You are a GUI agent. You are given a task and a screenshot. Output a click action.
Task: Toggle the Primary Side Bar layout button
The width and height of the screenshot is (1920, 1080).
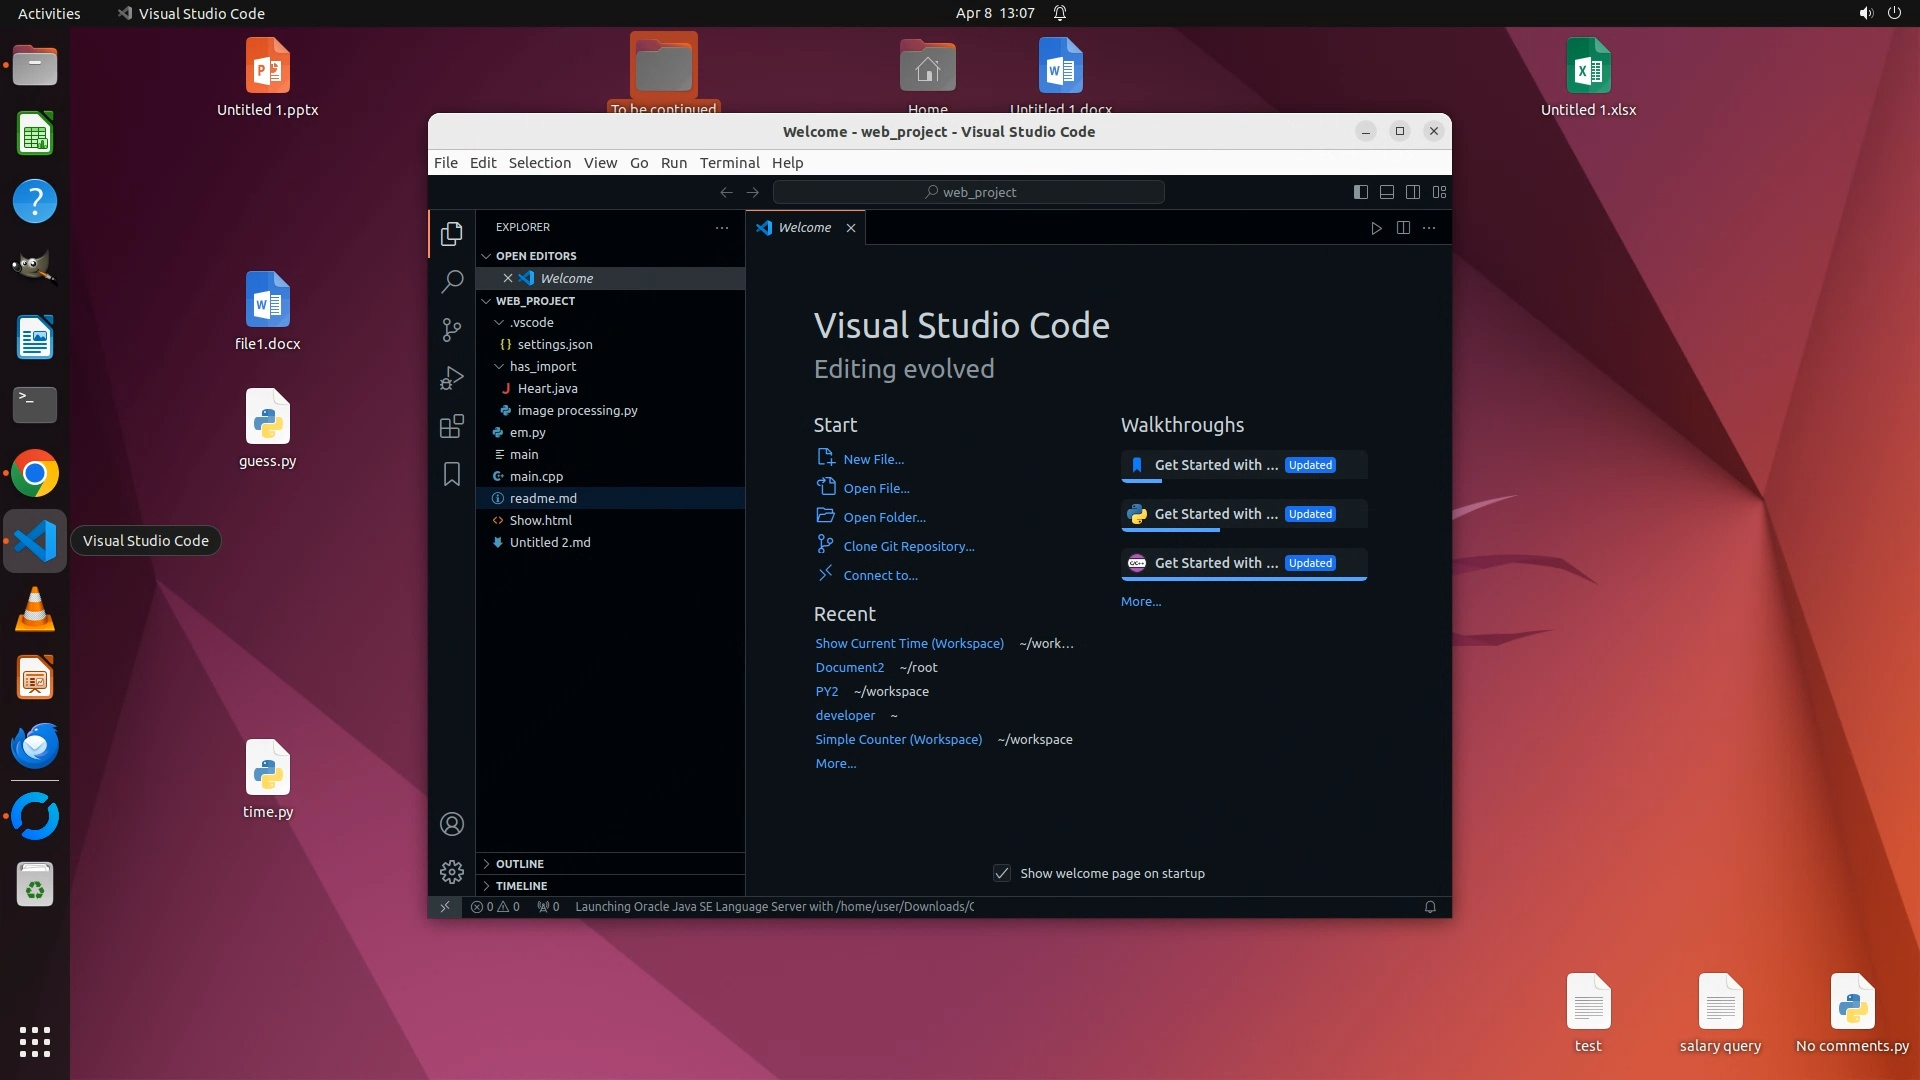point(1360,192)
